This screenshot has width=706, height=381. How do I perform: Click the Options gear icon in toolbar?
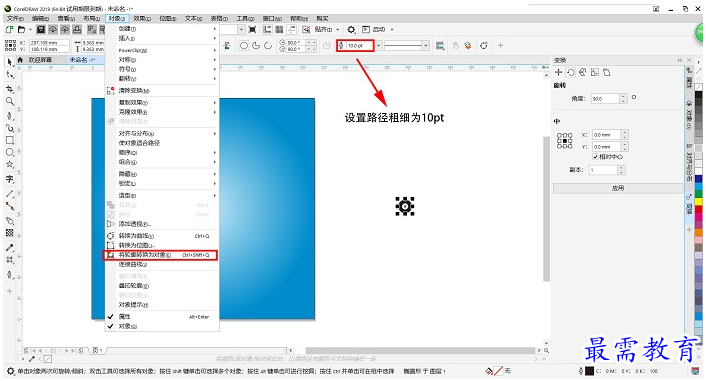click(351, 30)
